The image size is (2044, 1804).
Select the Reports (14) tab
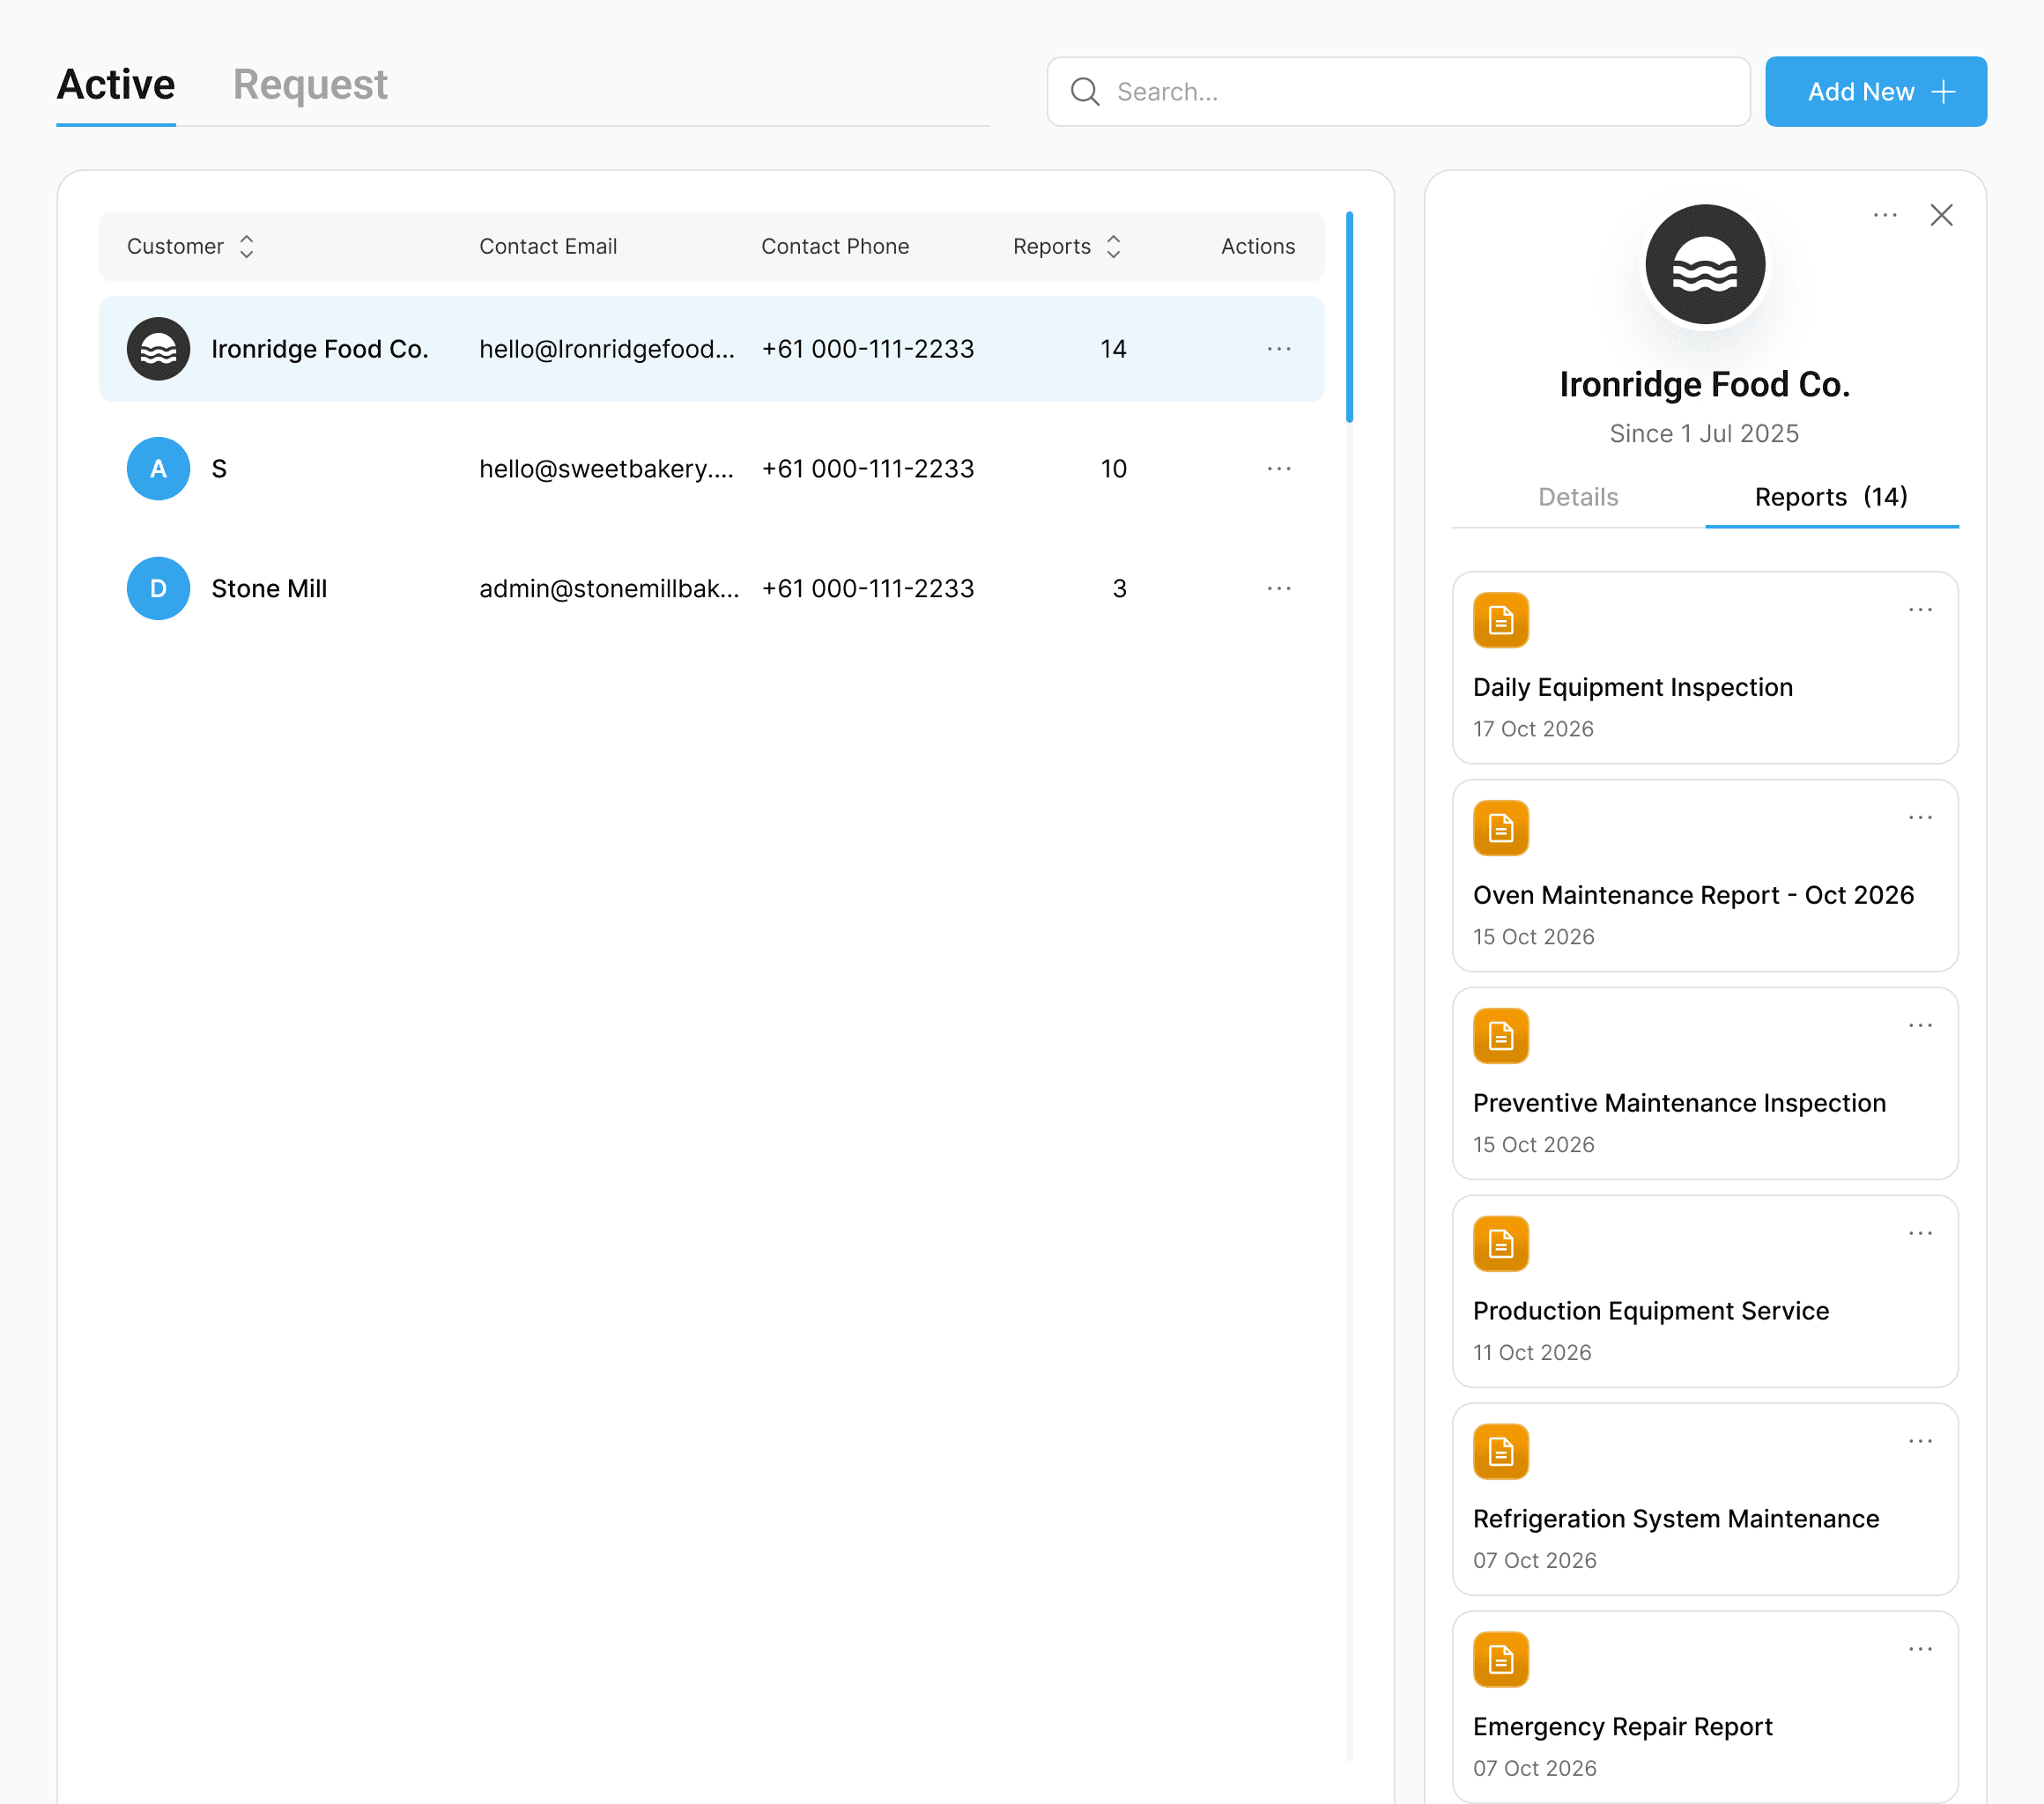tap(1830, 497)
